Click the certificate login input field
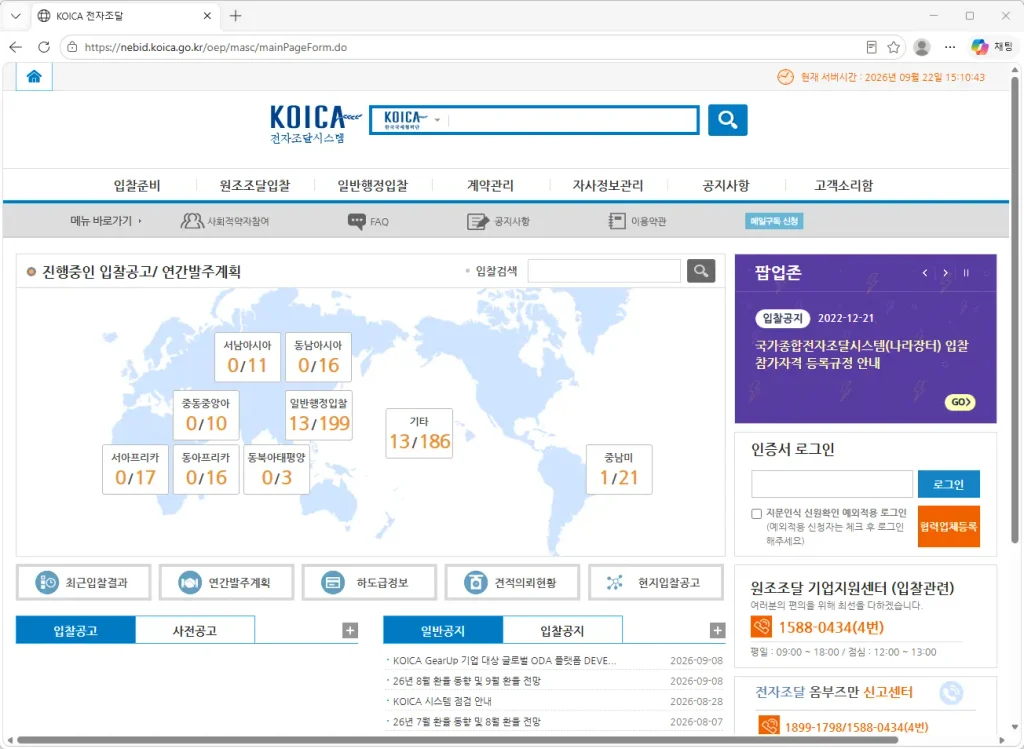Image resolution: width=1024 pixels, height=749 pixels. pyautogui.click(x=832, y=484)
